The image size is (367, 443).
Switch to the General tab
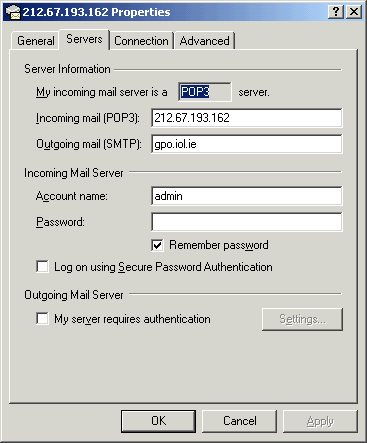click(35, 41)
